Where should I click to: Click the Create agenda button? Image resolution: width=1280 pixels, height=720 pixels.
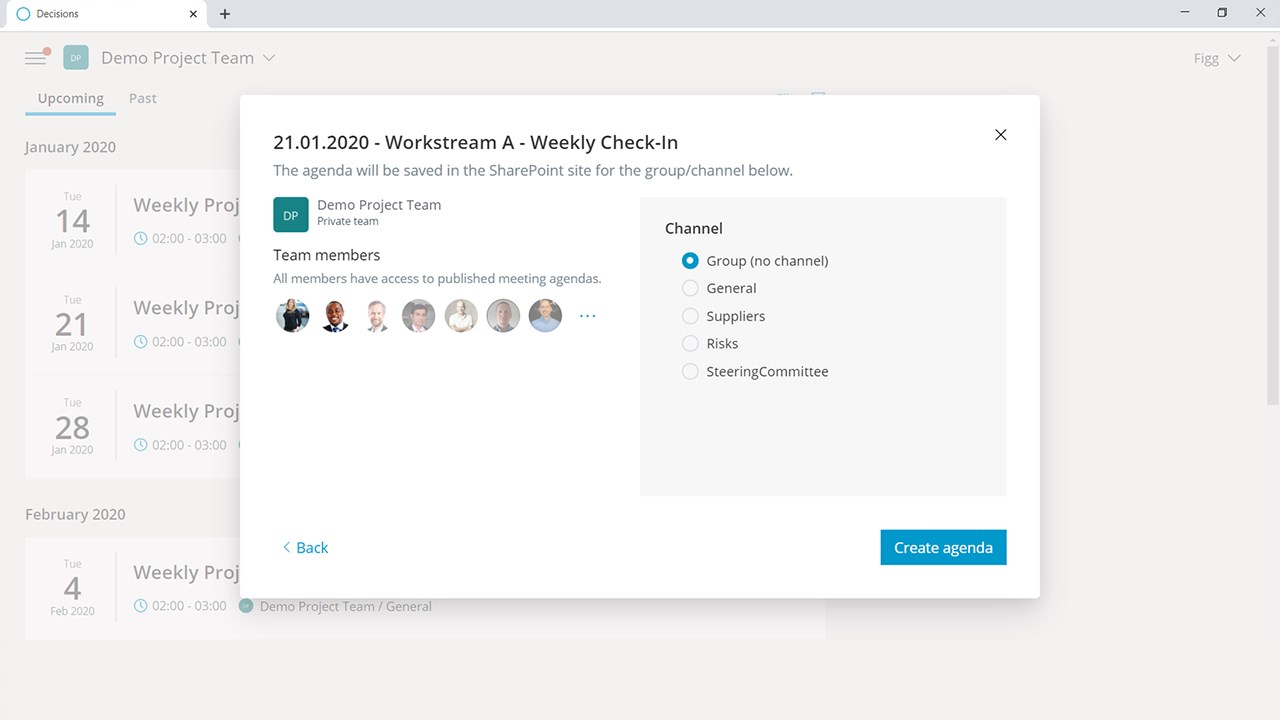coord(943,547)
